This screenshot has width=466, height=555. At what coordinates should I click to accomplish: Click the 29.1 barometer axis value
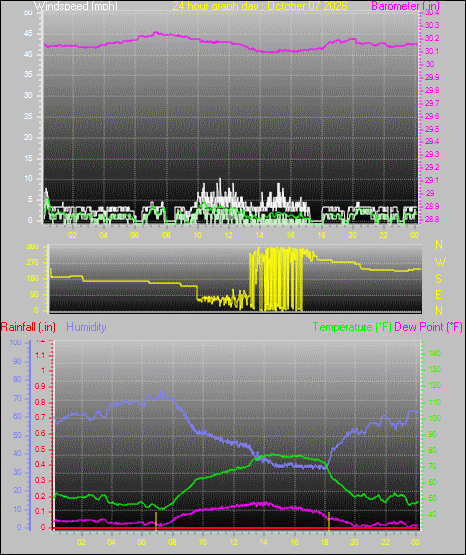[x=432, y=181]
